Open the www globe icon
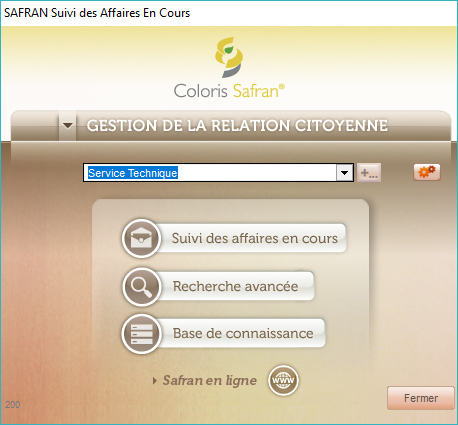The height and width of the screenshot is (425, 458). (x=283, y=380)
